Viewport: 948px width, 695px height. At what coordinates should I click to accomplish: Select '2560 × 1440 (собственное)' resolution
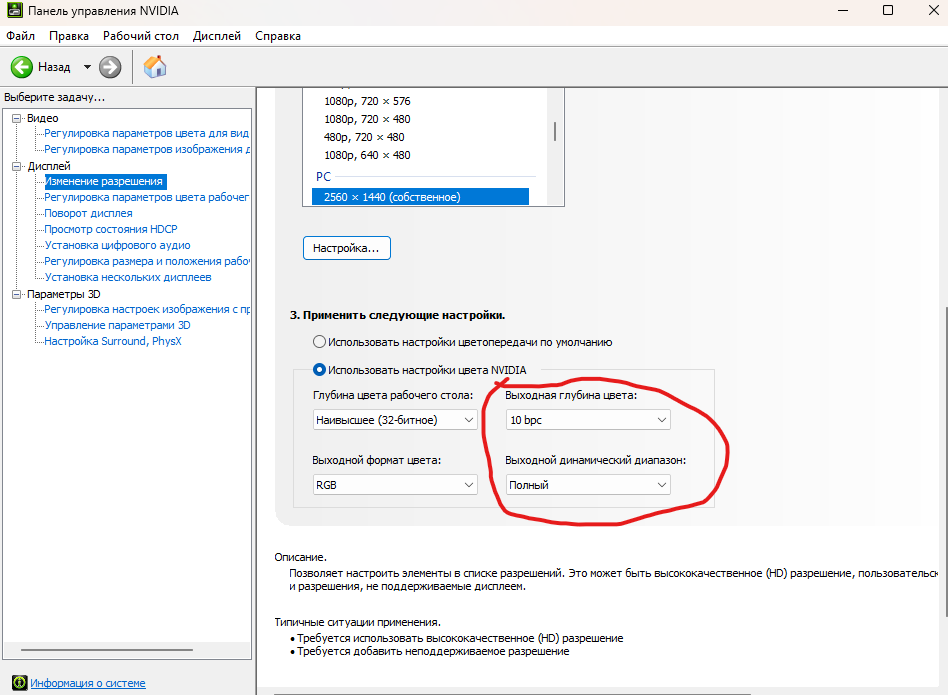(420, 197)
